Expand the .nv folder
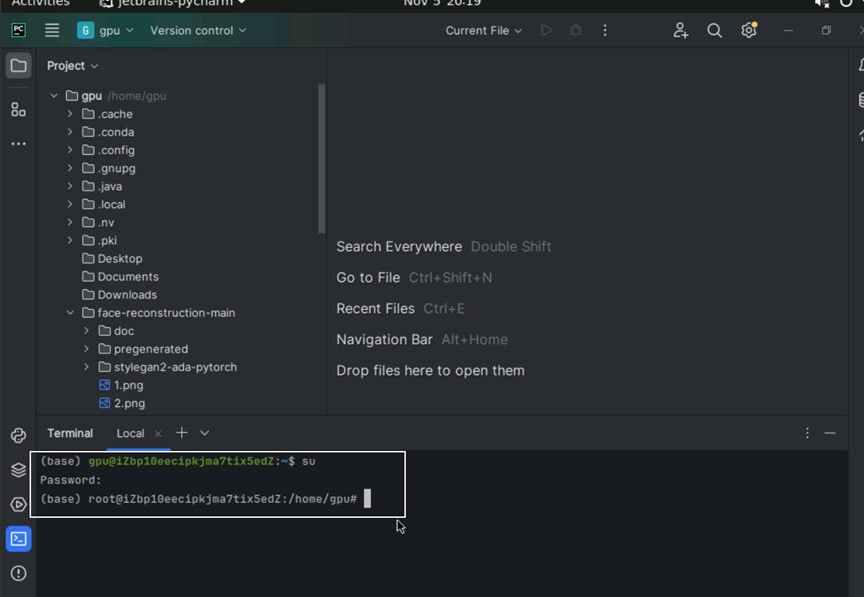 pos(70,223)
